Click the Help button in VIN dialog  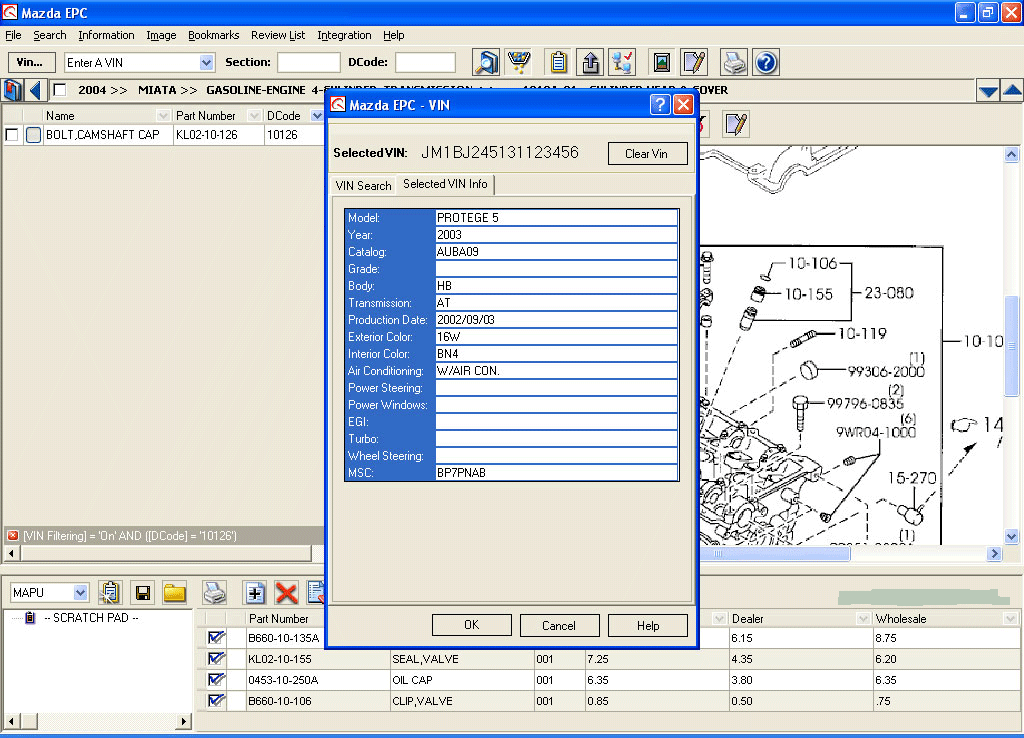click(648, 625)
